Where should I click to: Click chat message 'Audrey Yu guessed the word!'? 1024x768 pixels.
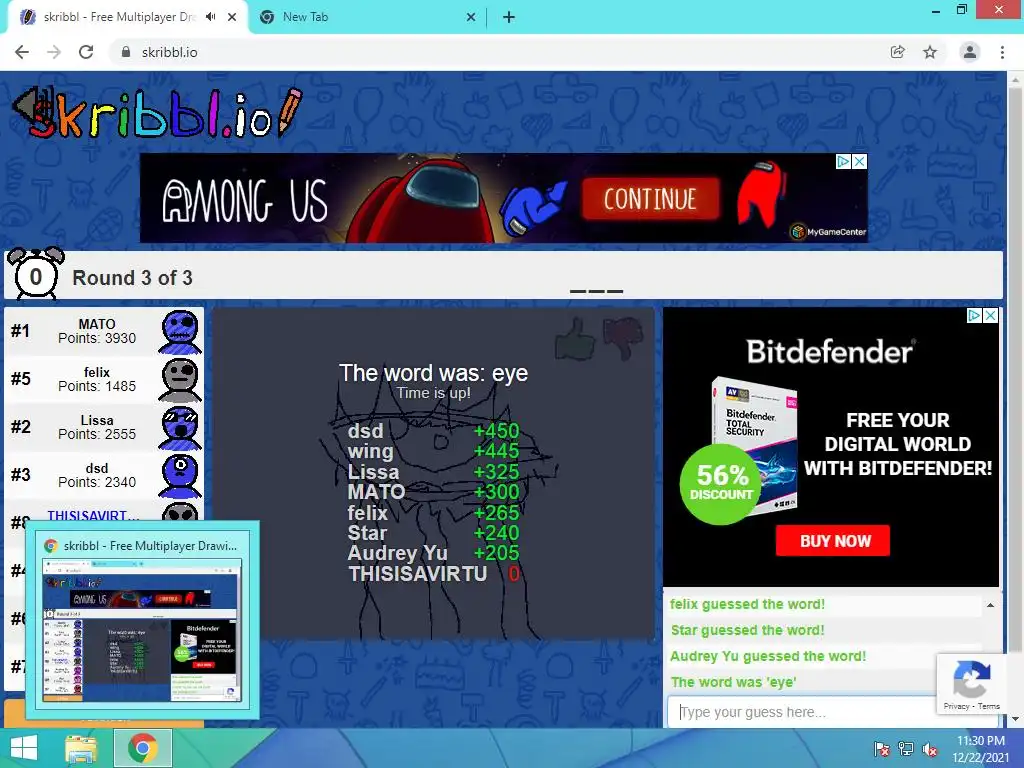768,656
